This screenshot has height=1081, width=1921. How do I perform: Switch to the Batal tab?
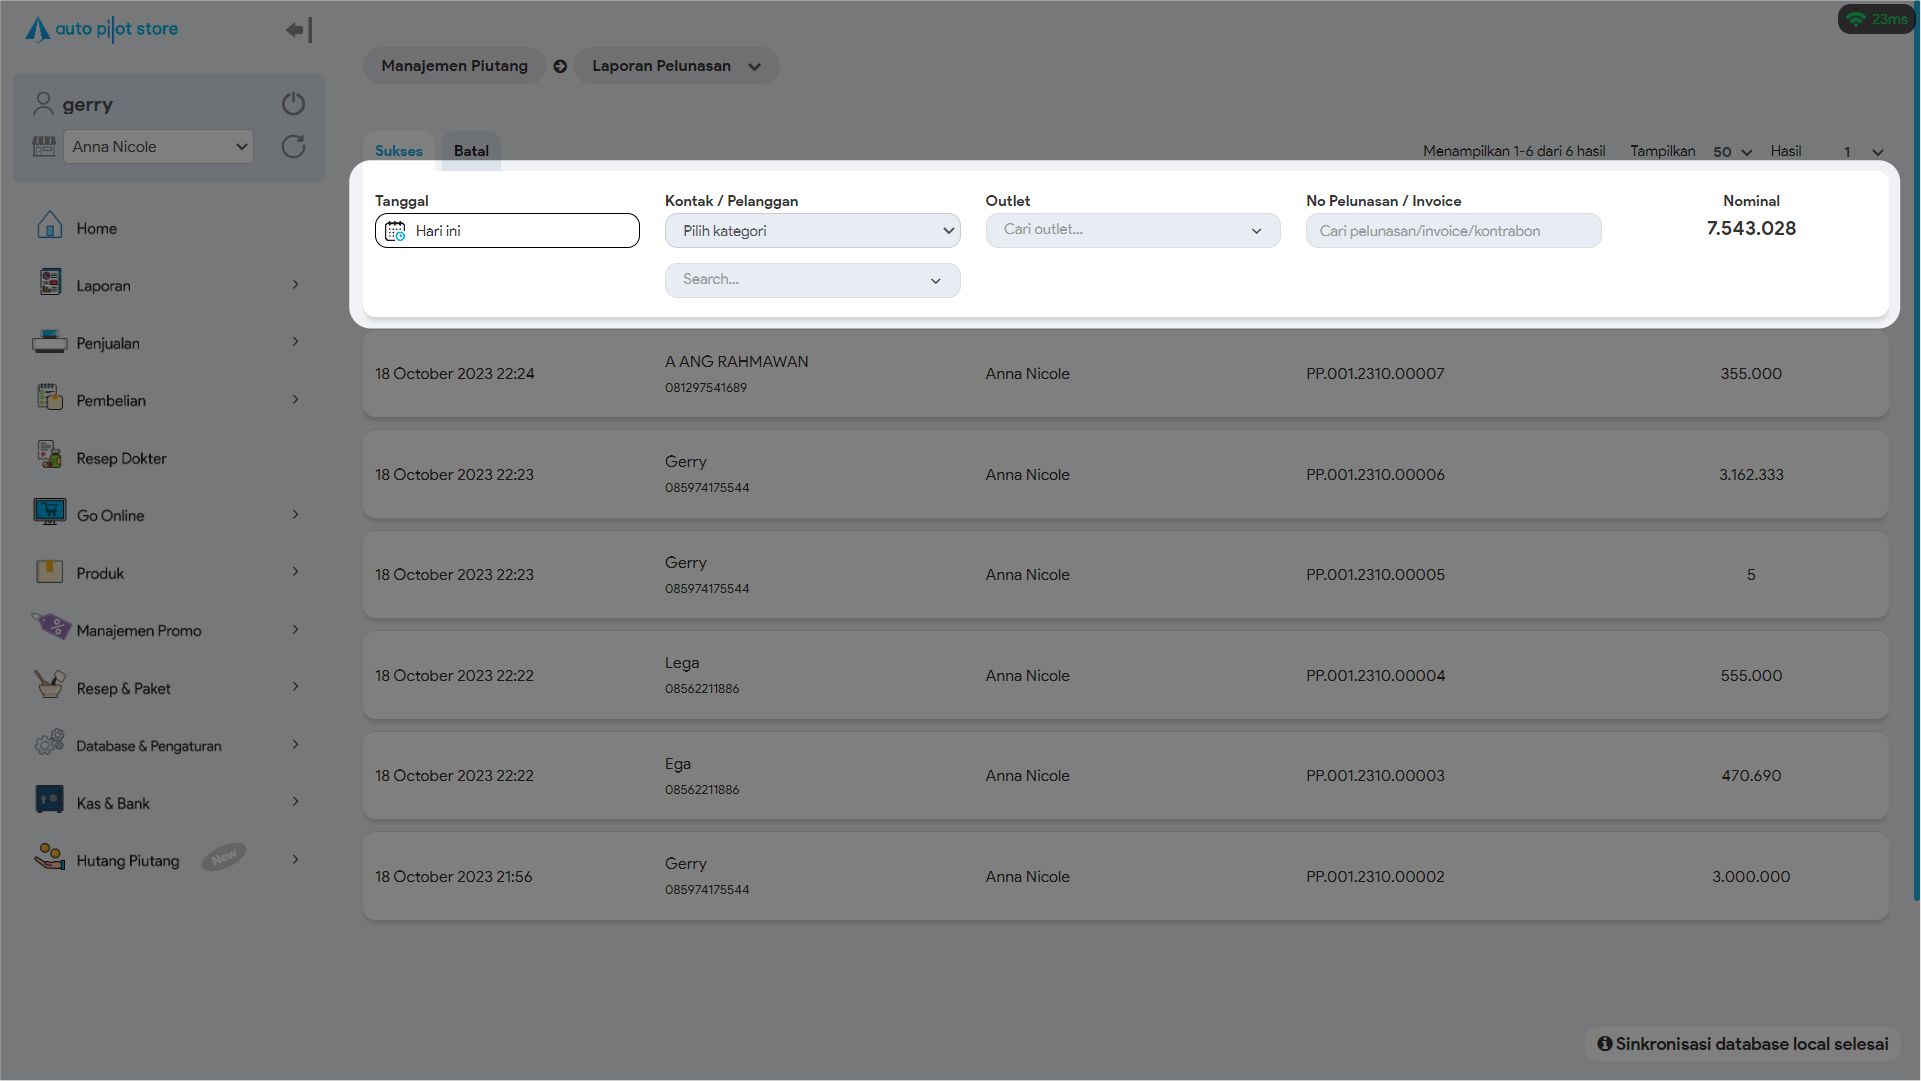471,151
